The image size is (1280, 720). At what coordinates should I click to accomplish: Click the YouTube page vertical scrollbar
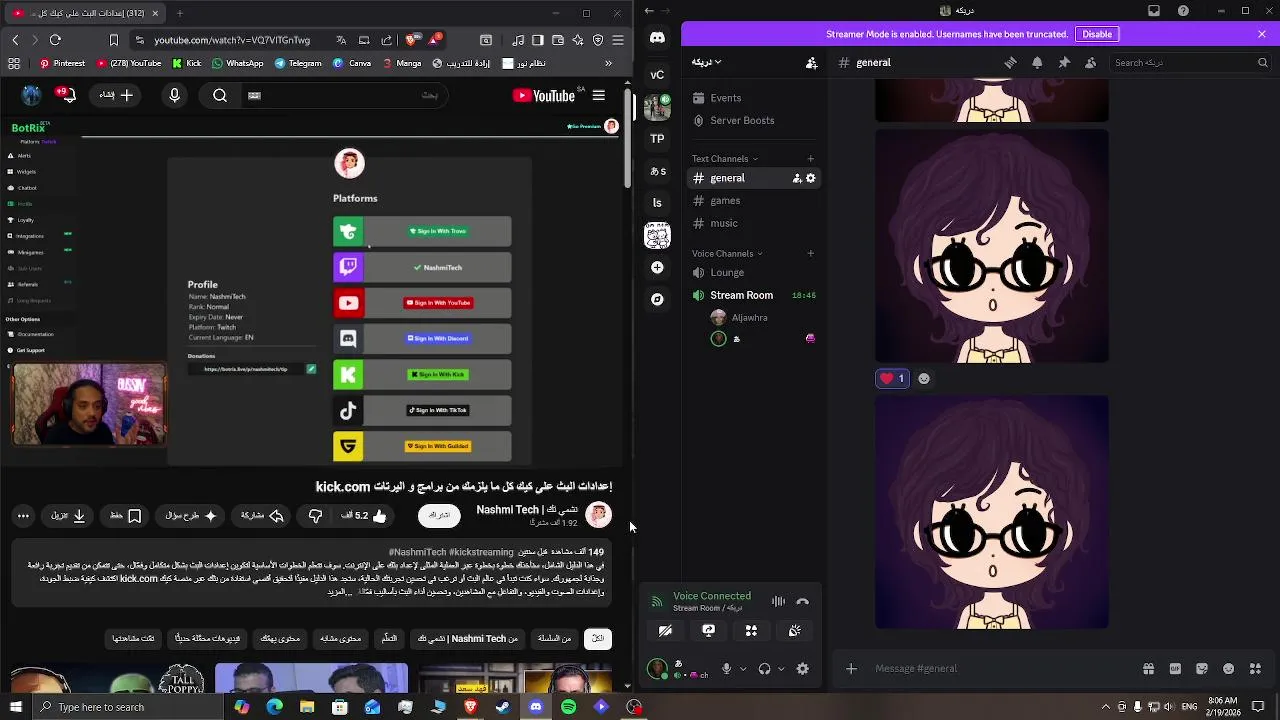(x=628, y=140)
